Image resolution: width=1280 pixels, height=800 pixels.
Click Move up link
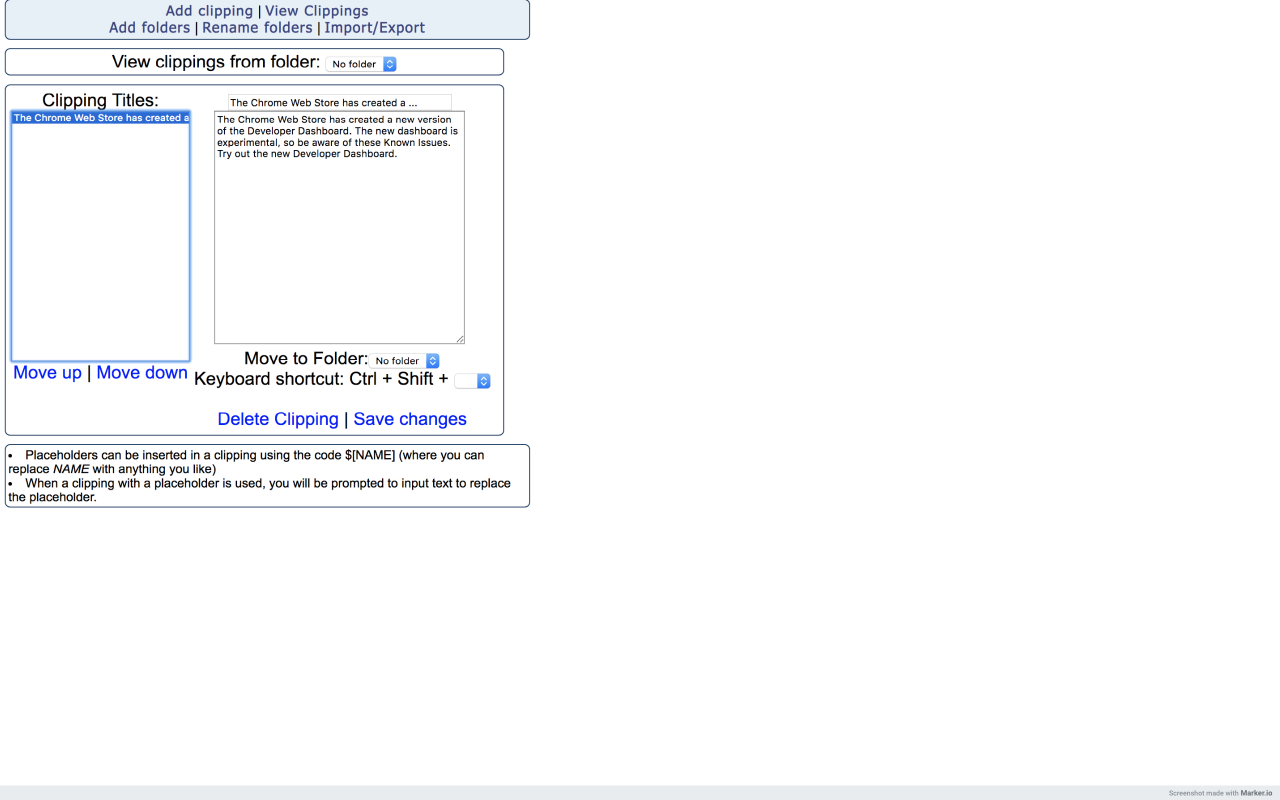tap(48, 373)
